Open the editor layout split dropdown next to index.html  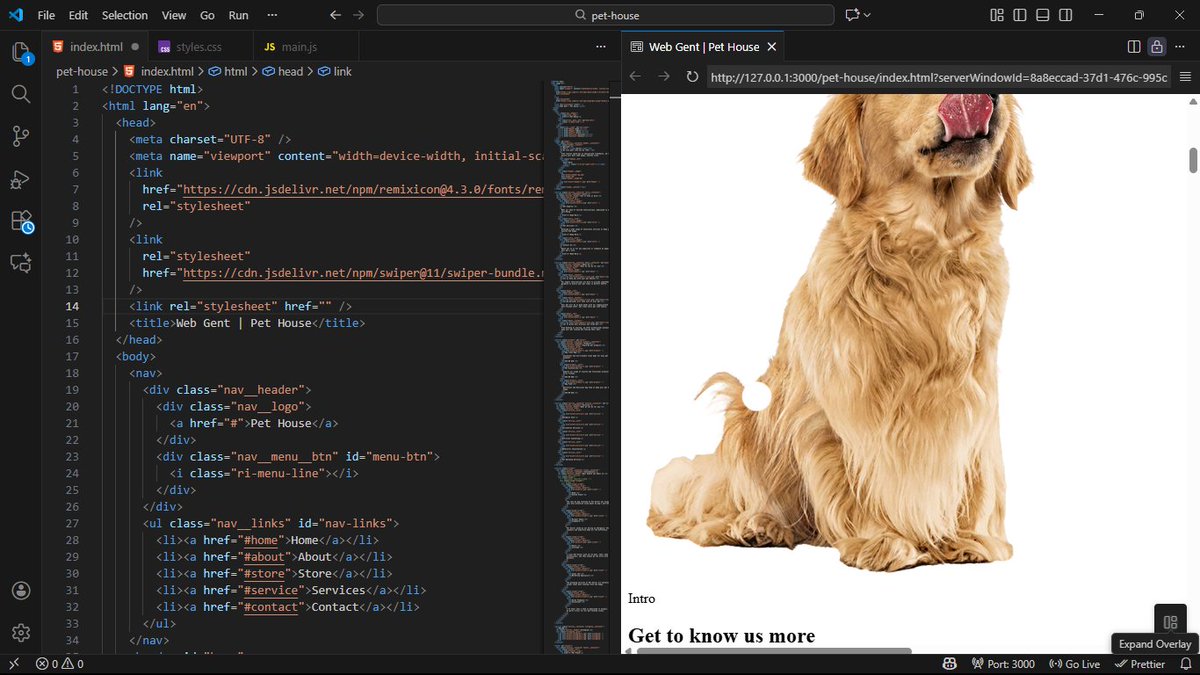tap(1133, 46)
